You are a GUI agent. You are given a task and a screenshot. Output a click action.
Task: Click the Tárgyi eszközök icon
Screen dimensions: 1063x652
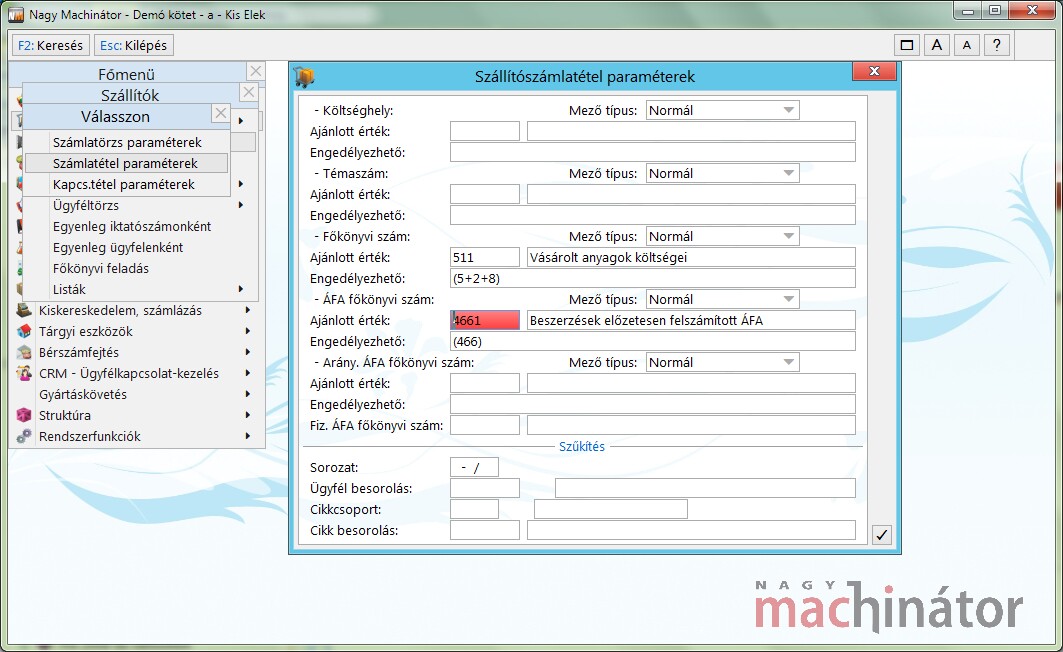pyautogui.click(x=24, y=331)
